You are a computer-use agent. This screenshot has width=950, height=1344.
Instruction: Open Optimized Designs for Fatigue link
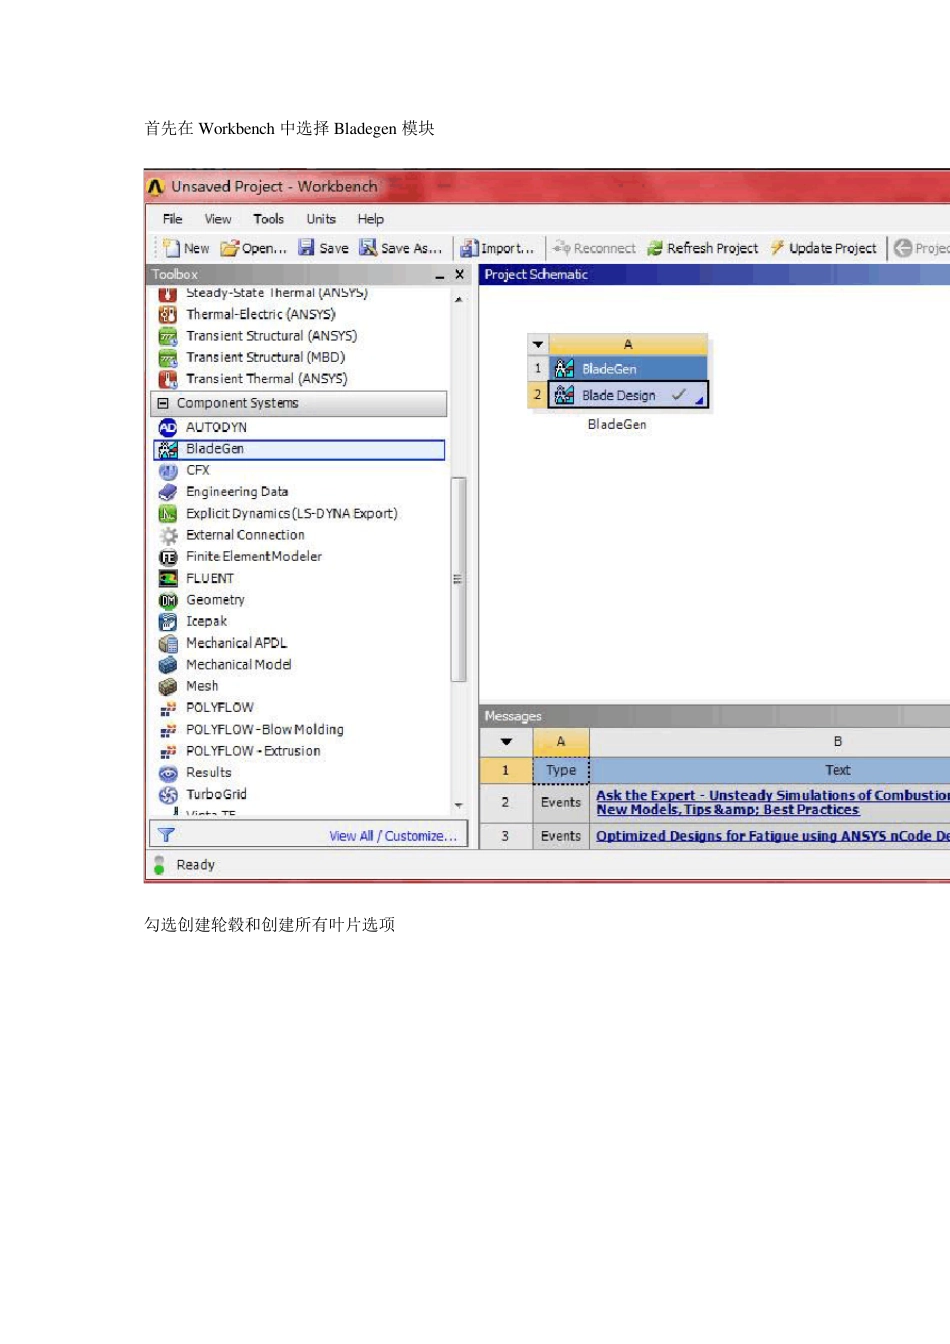point(772,836)
